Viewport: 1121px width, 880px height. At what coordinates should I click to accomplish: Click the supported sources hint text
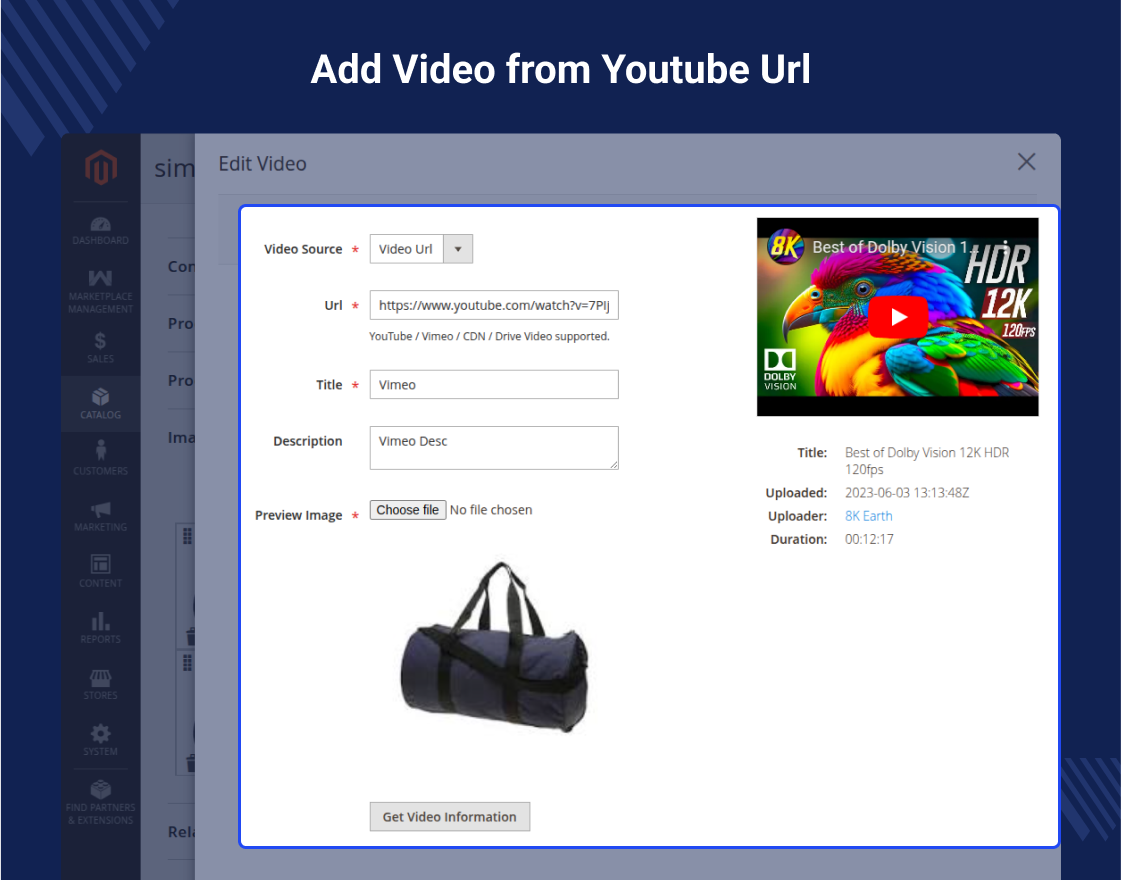(x=489, y=336)
